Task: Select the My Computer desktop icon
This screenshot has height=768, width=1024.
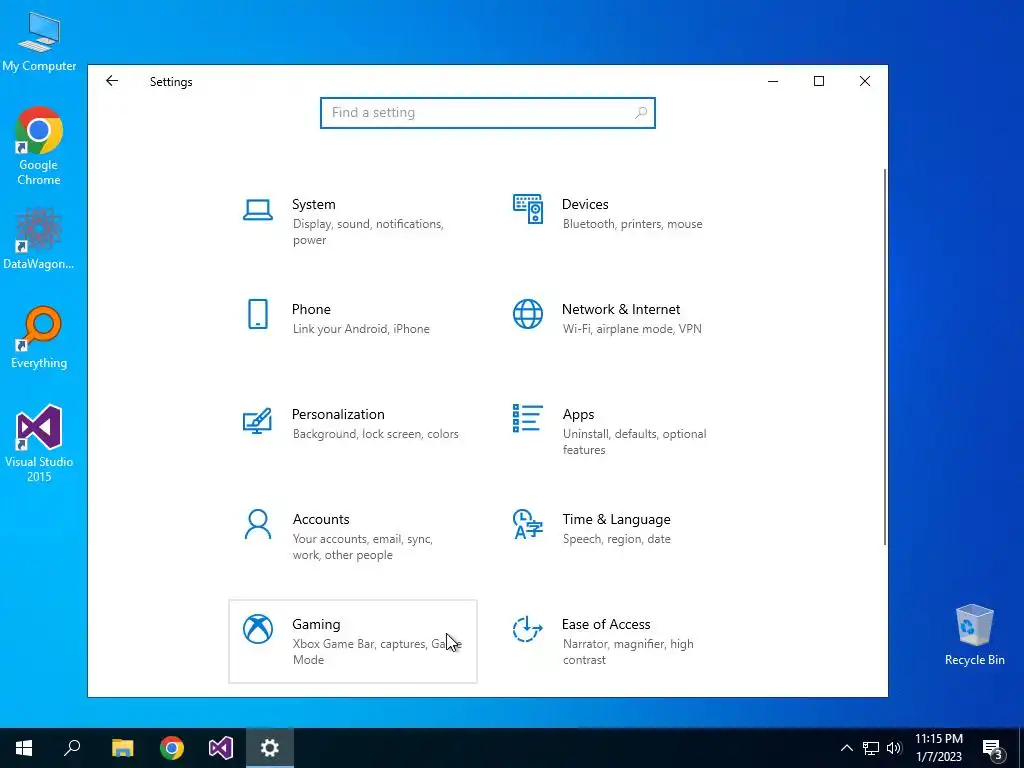Action: (39, 42)
